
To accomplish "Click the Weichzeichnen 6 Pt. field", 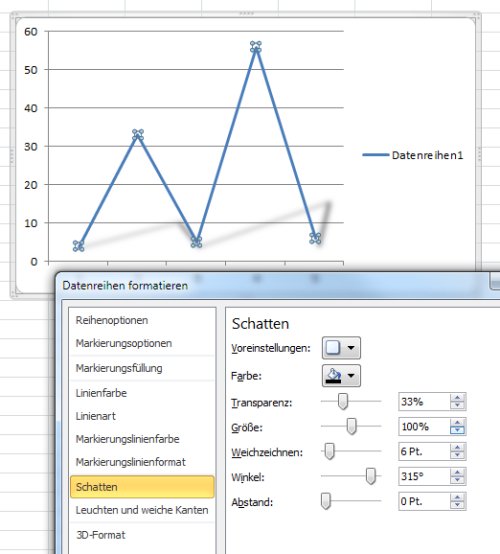I will [x=424, y=452].
